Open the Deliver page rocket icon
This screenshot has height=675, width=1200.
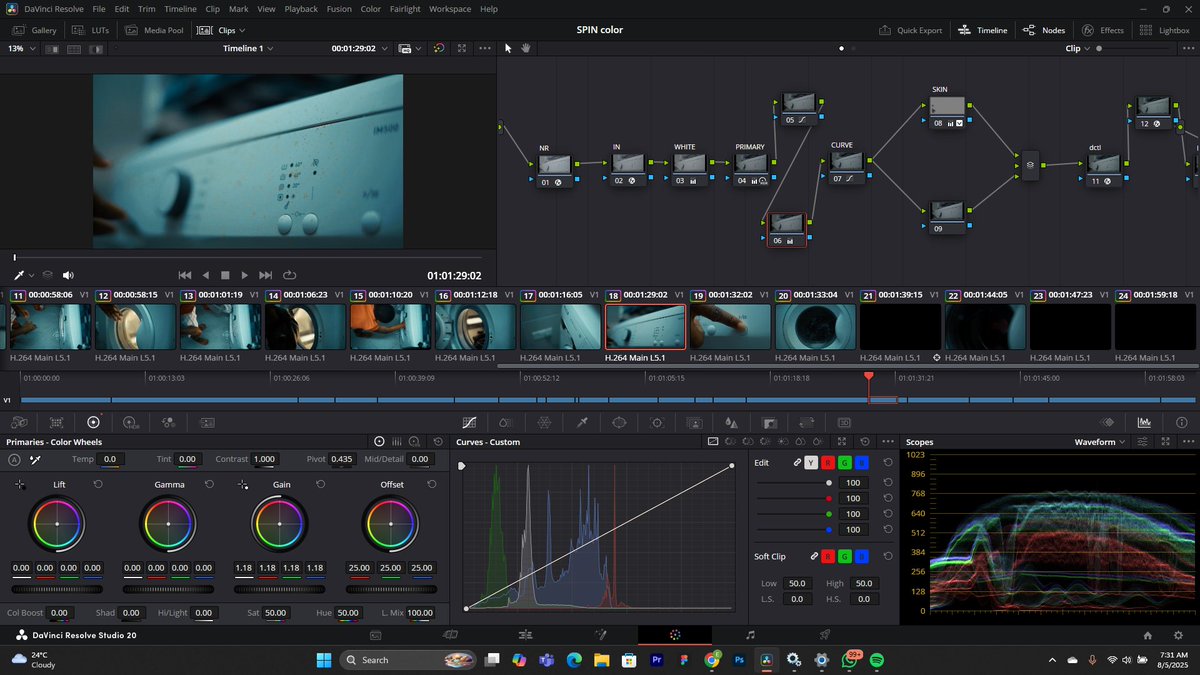tap(825, 635)
